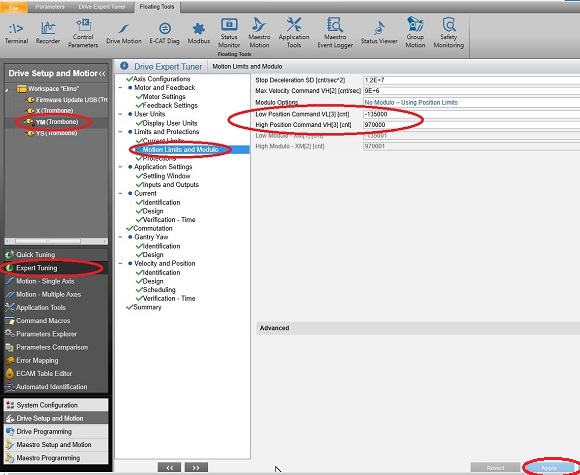The height and width of the screenshot is (475, 580).
Task: Click the Modbus icon
Action: tap(199, 33)
